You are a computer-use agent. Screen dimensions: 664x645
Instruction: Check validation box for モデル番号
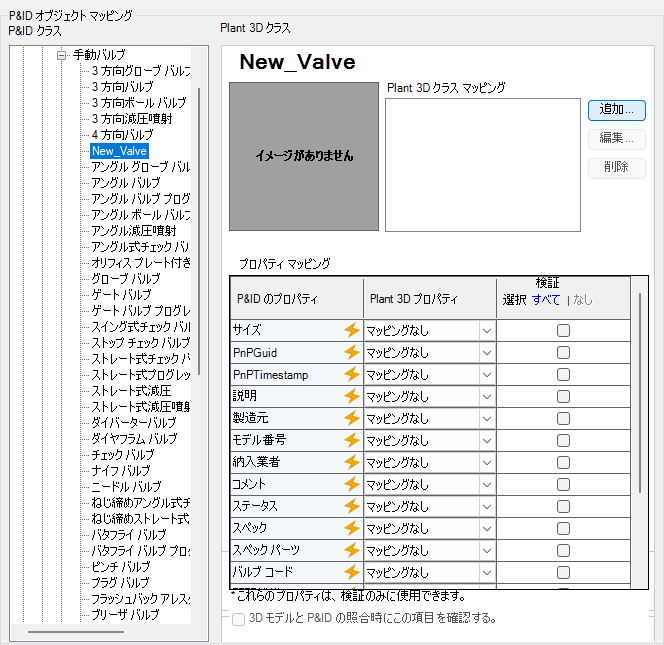[563, 440]
